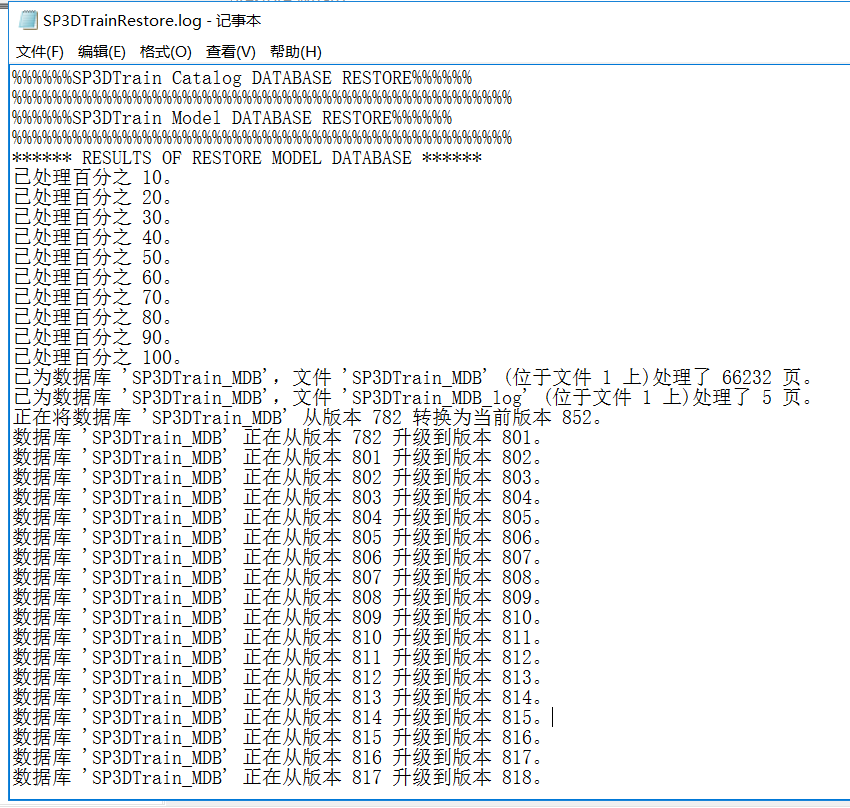
Task: Click the line 从版本 805 升级到版本 806
Action: click(x=277, y=539)
